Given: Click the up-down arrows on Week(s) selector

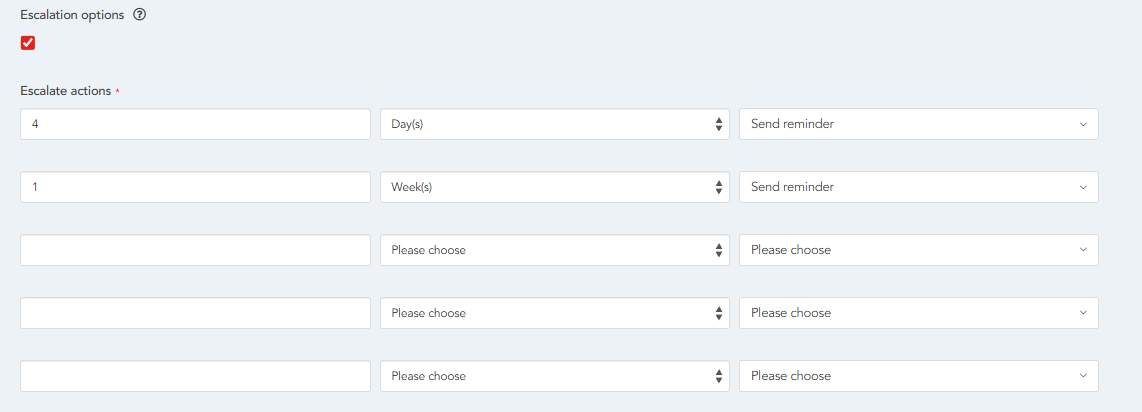Looking at the screenshot, I should coord(718,187).
